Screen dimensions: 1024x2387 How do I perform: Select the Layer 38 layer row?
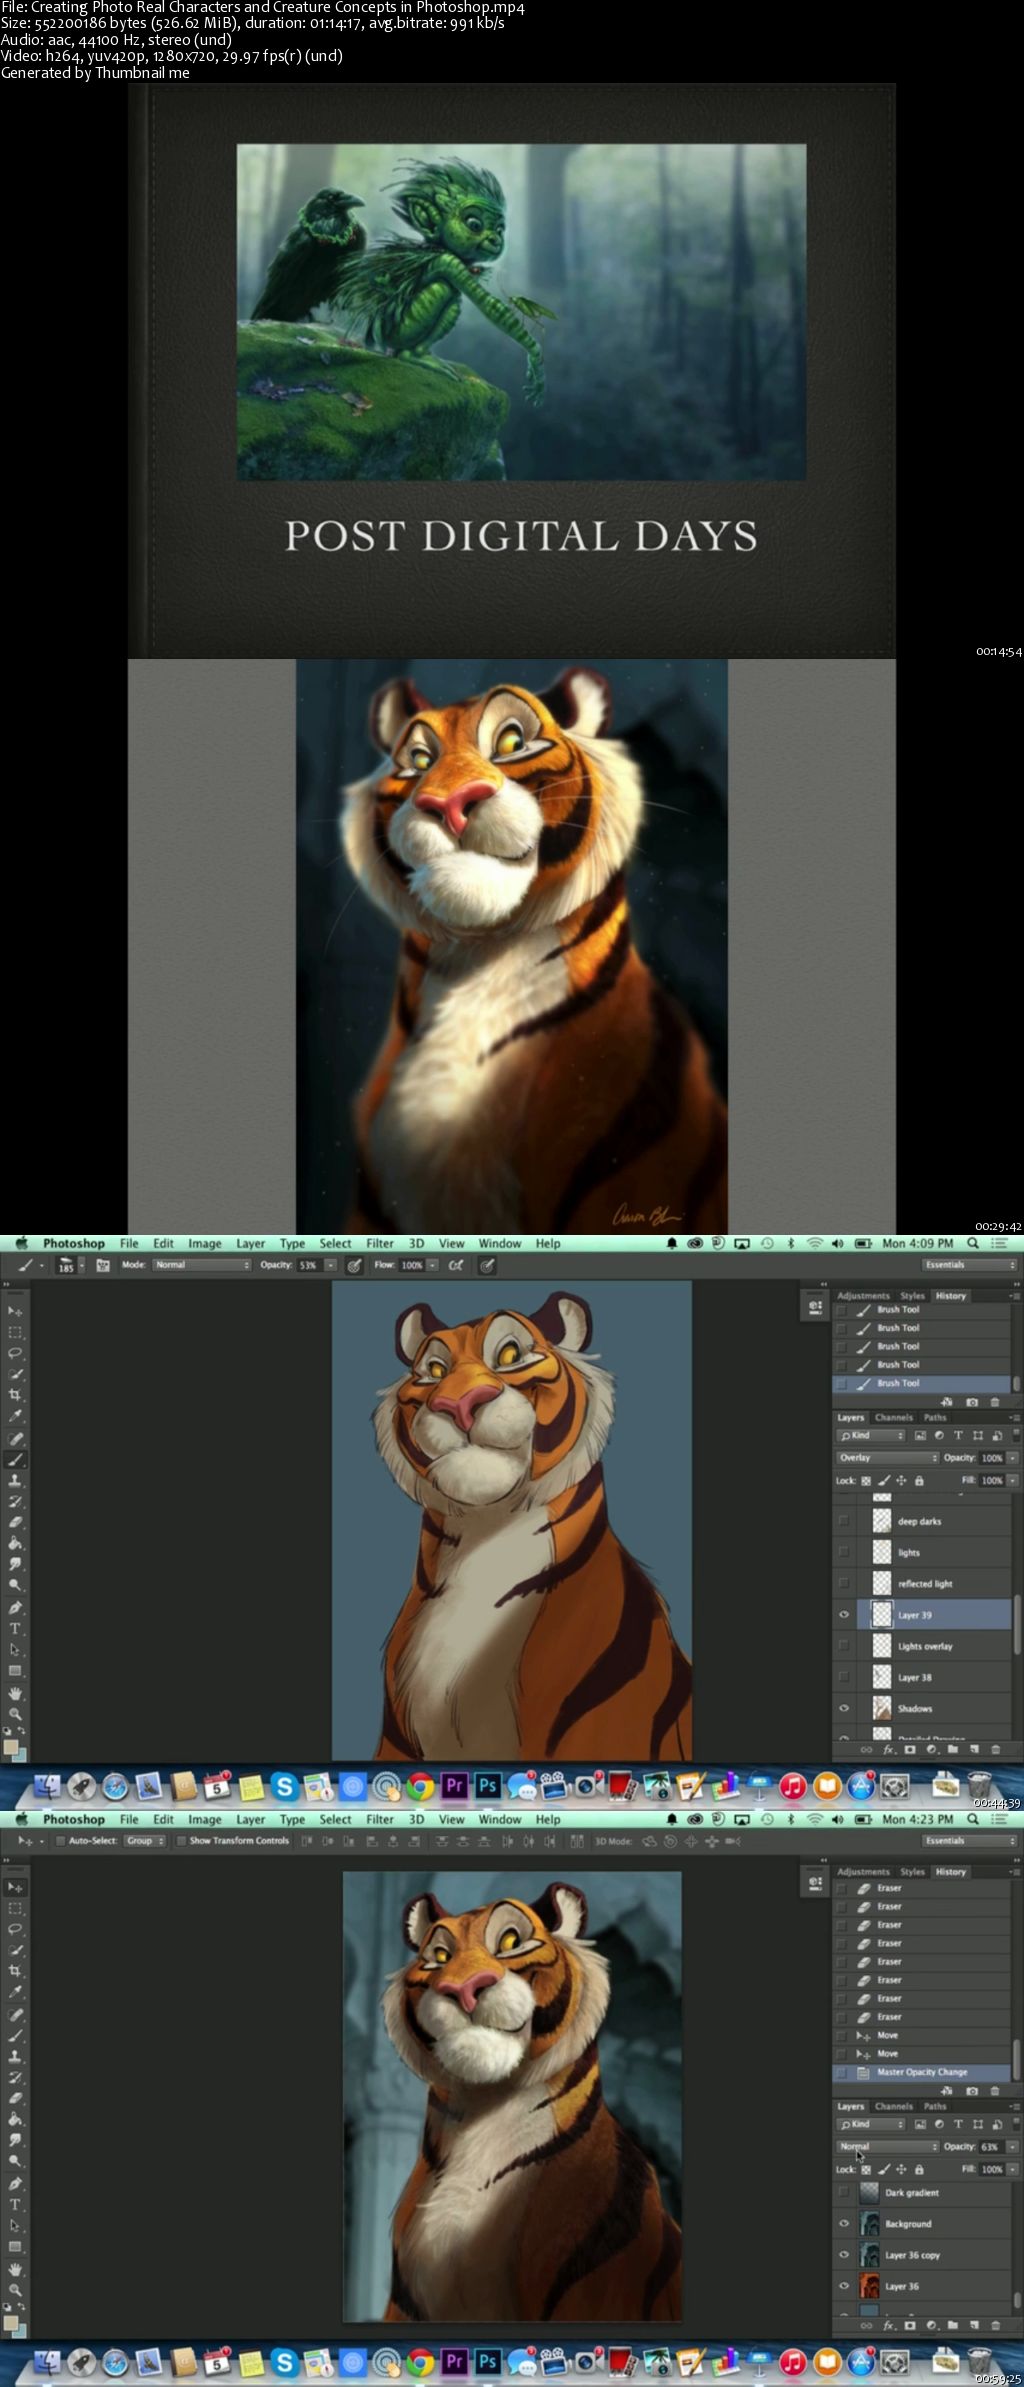[921, 1677]
